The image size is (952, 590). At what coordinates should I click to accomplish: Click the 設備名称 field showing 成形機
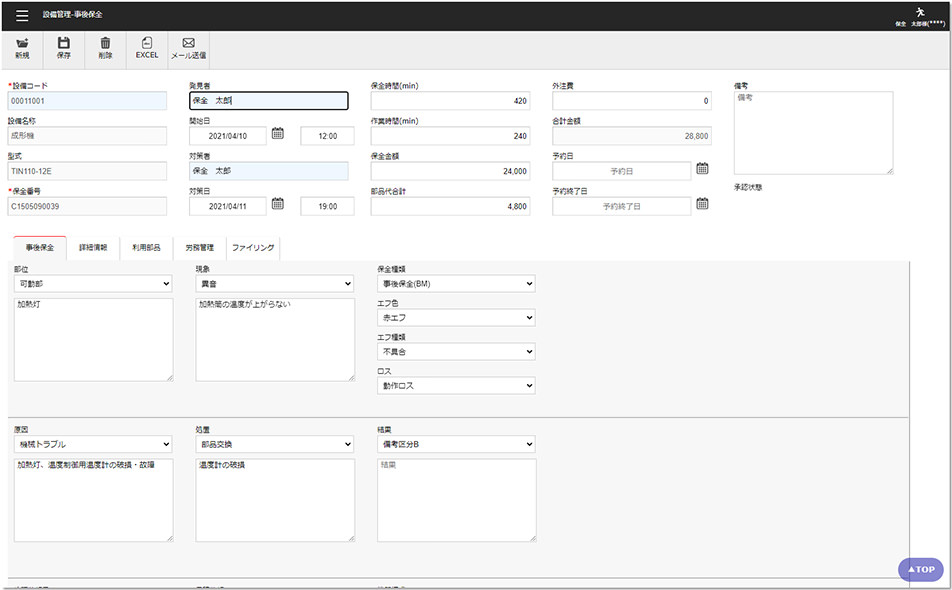pyautogui.click(x=87, y=136)
